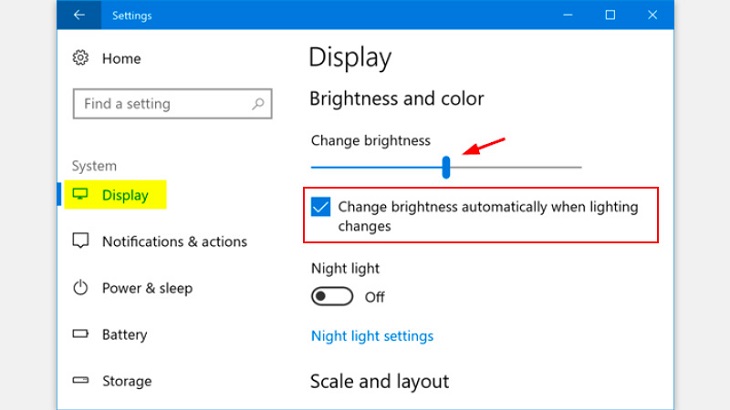Maximize the Settings window
This screenshot has height=410, width=730.
tap(610, 15)
